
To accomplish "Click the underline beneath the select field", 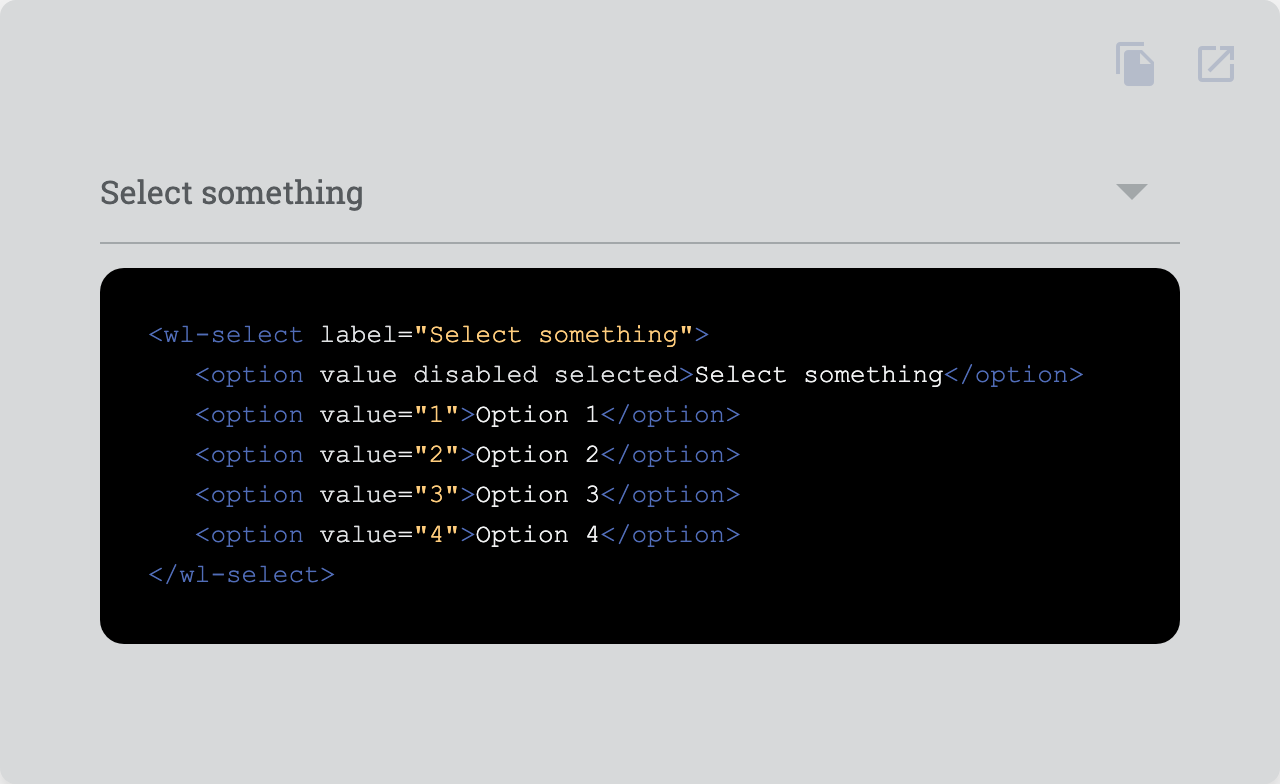I will coord(640,242).
